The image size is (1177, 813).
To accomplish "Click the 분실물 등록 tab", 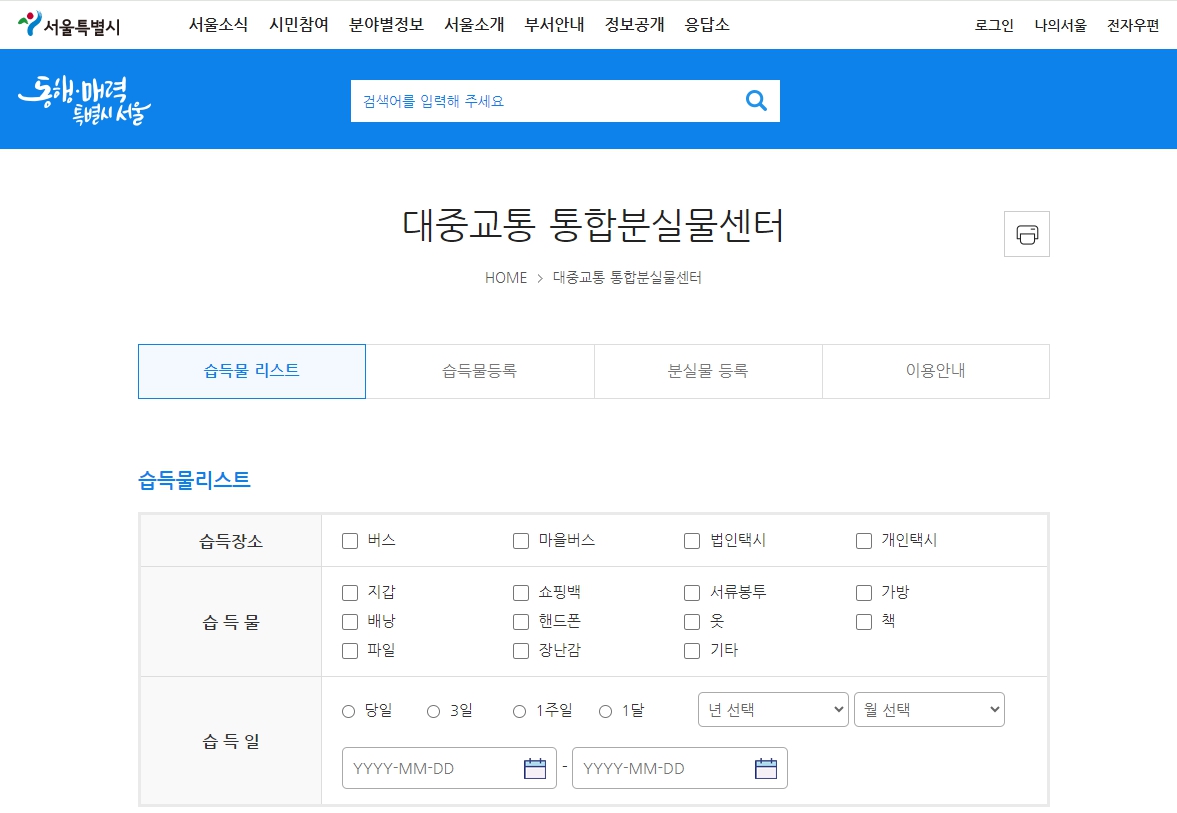I will coord(707,371).
